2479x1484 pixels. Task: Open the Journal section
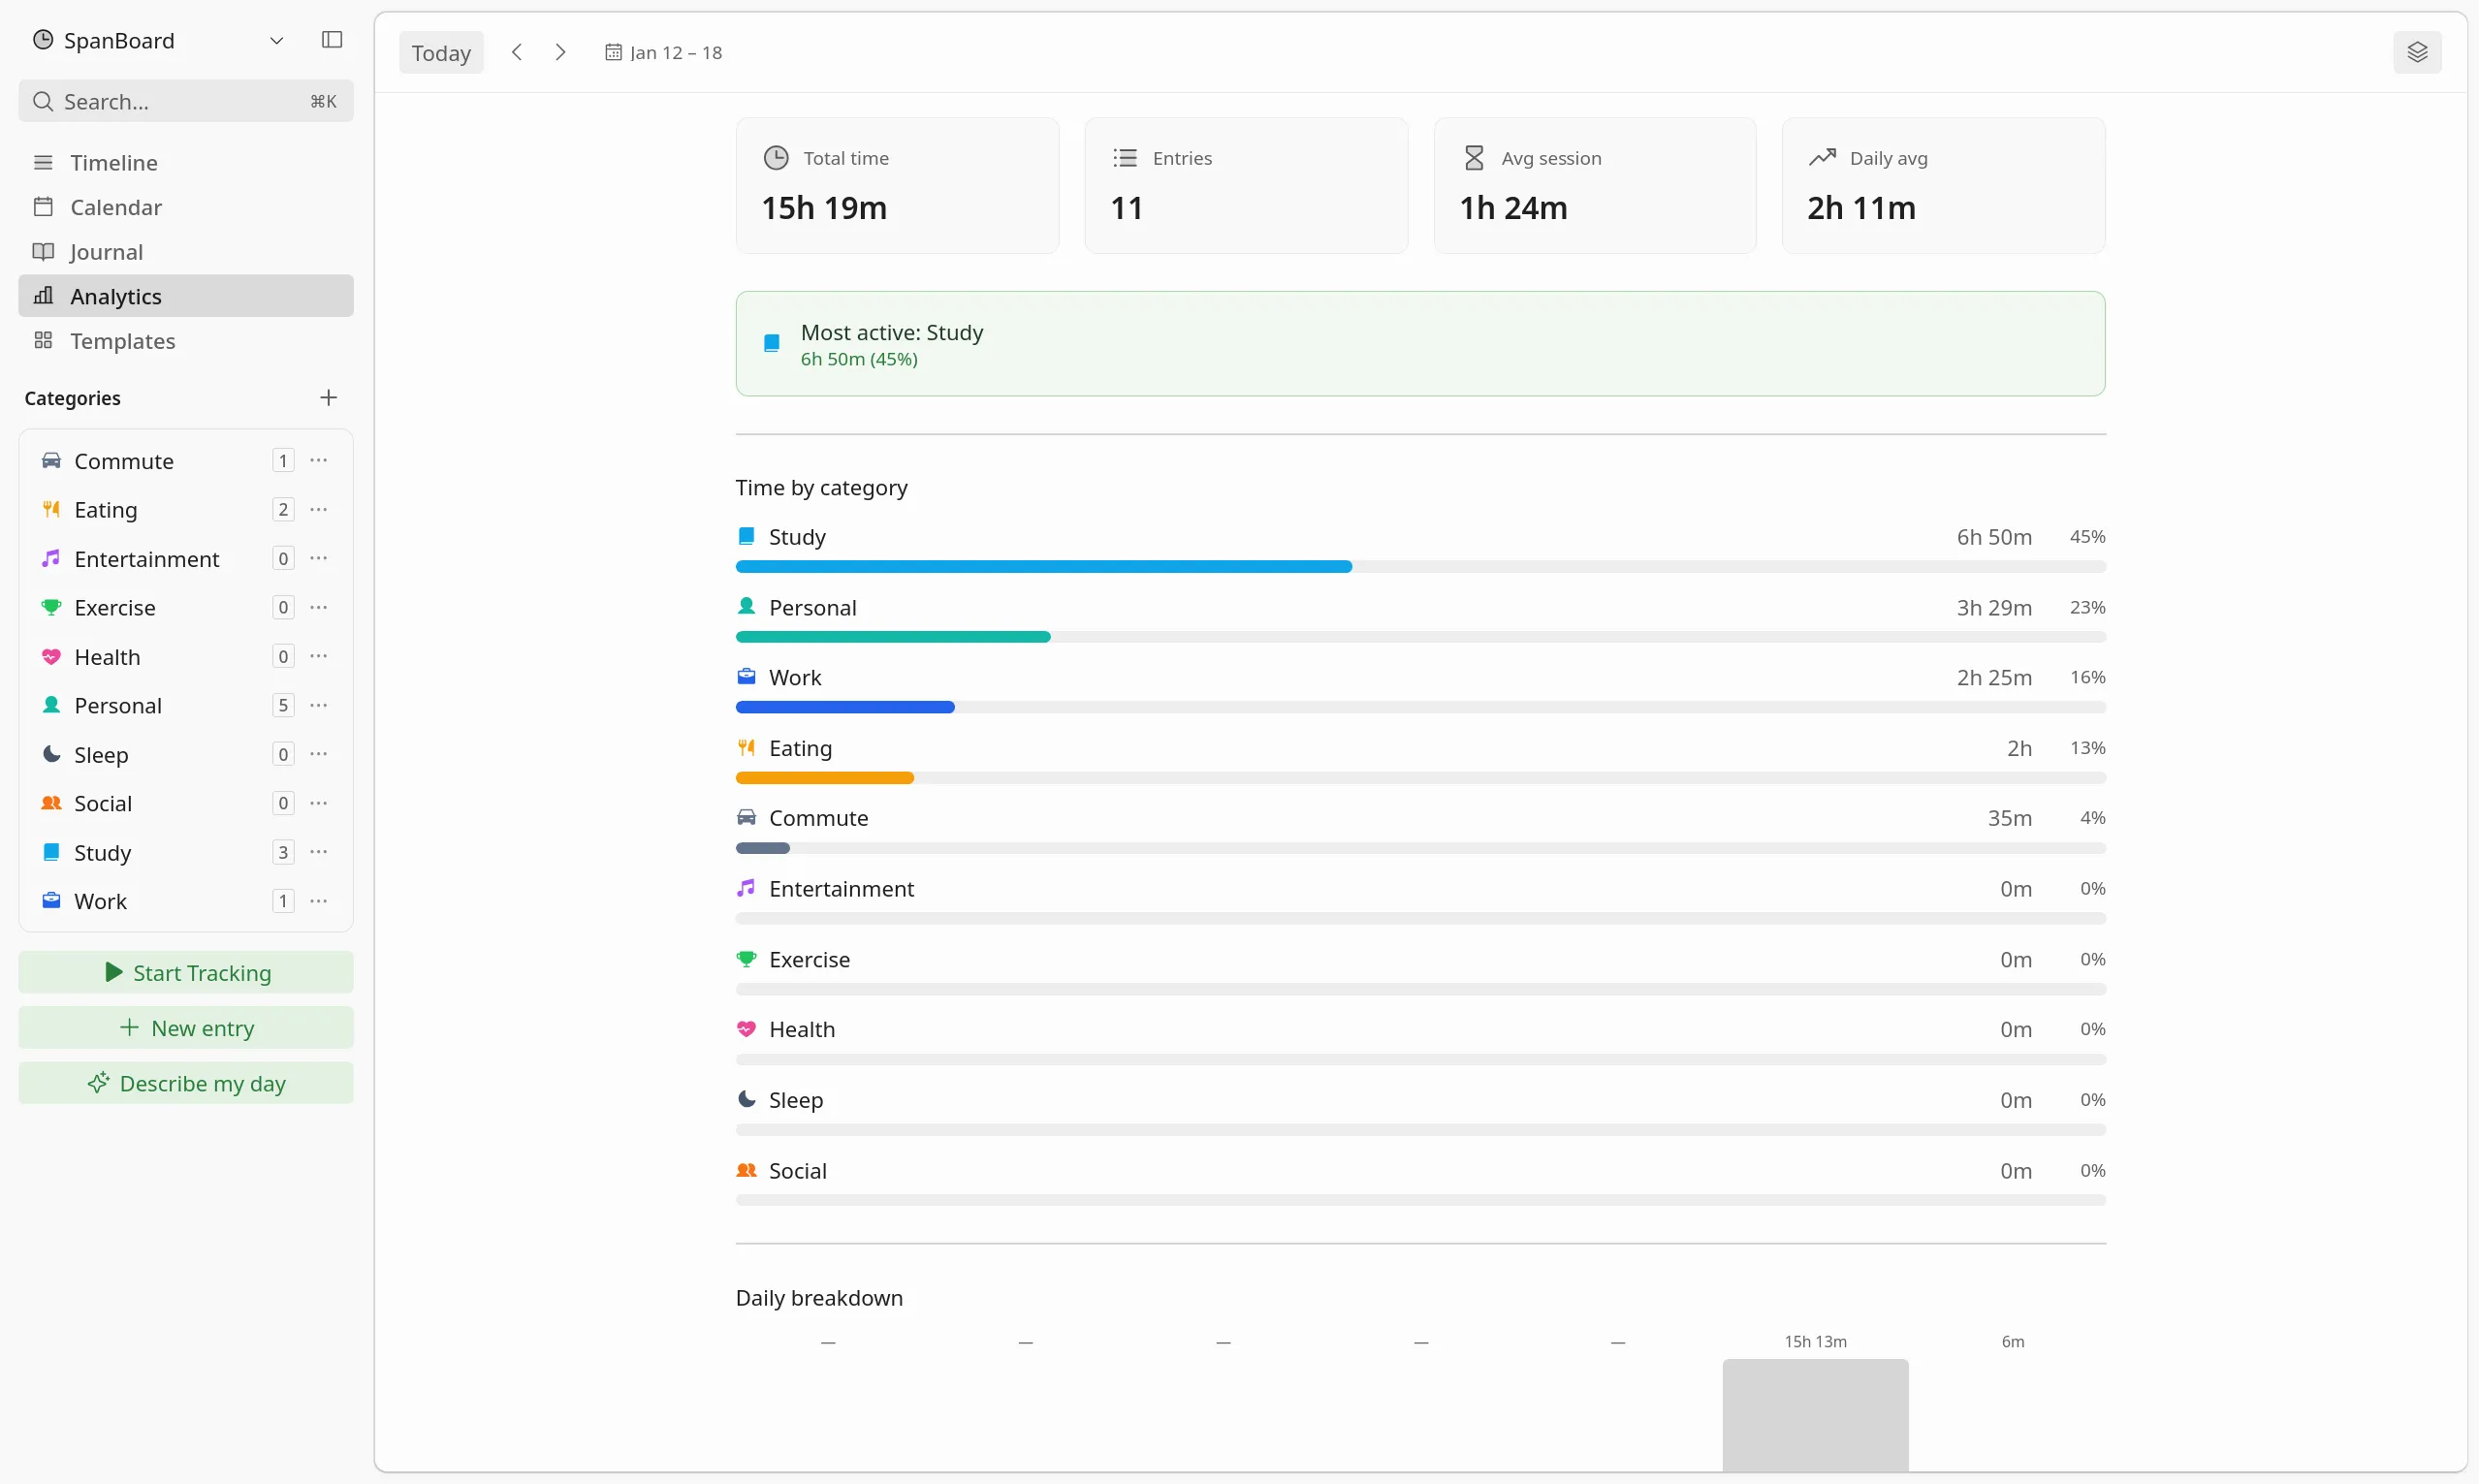pyautogui.click(x=106, y=252)
